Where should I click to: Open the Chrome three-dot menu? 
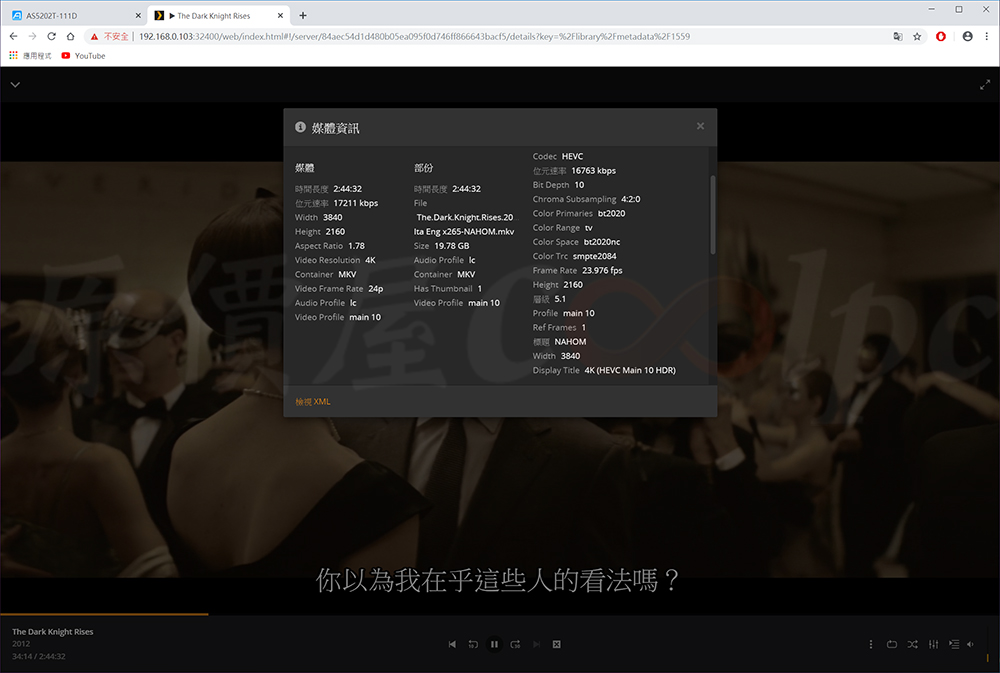pos(987,36)
